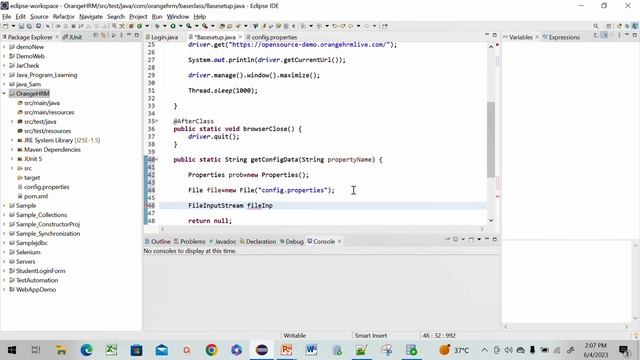
Task: Maximize the editor area
Action: 495,35
